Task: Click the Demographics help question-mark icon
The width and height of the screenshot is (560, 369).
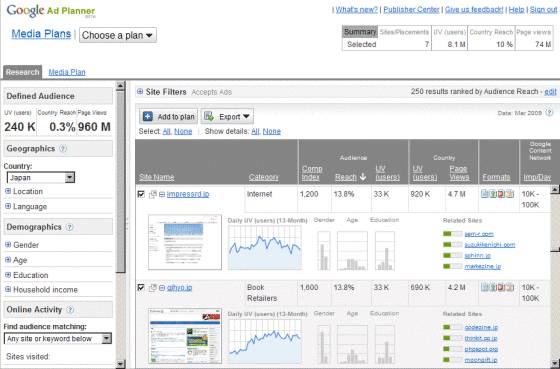Action: 70,227
